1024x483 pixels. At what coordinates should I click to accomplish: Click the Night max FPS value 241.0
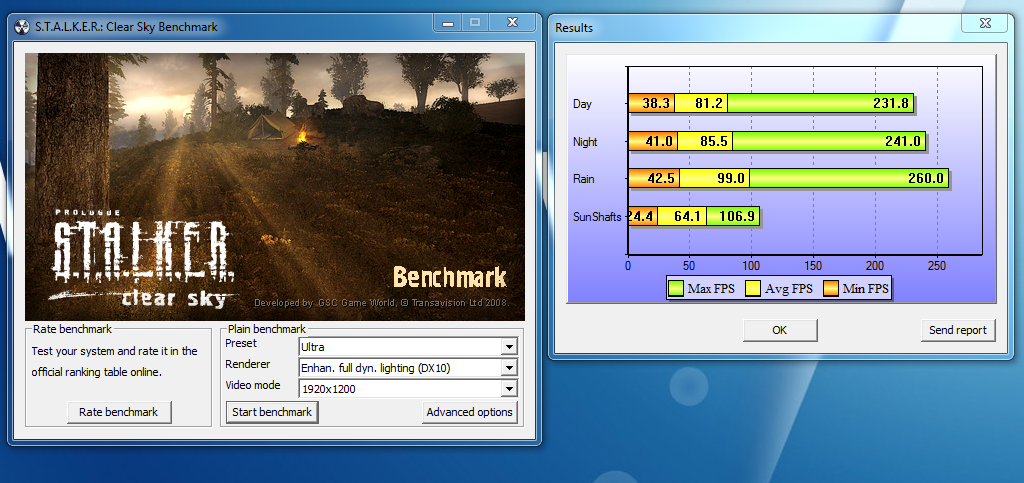point(903,142)
